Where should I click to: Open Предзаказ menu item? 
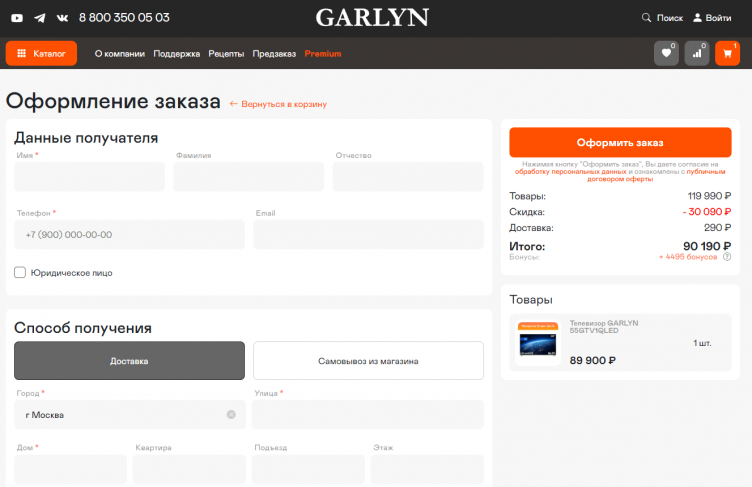pyautogui.click(x=274, y=54)
